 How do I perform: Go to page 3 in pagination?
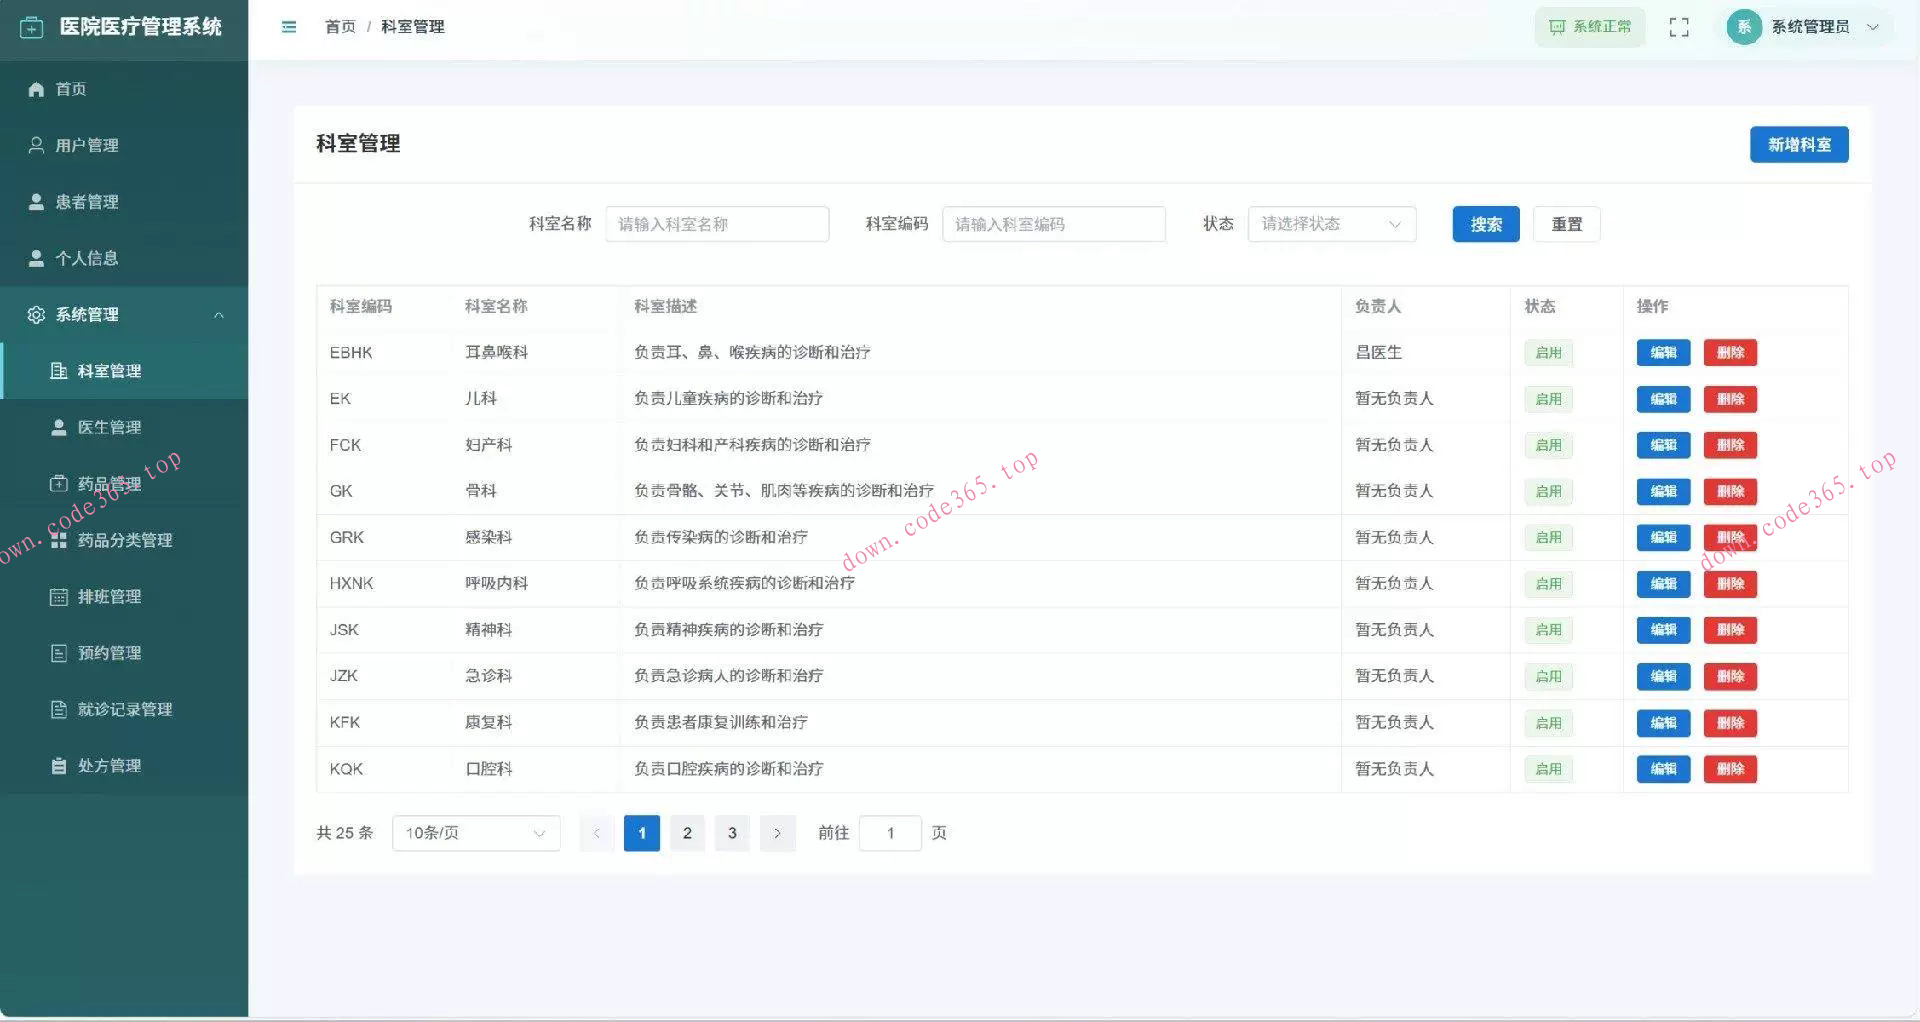[x=732, y=833]
